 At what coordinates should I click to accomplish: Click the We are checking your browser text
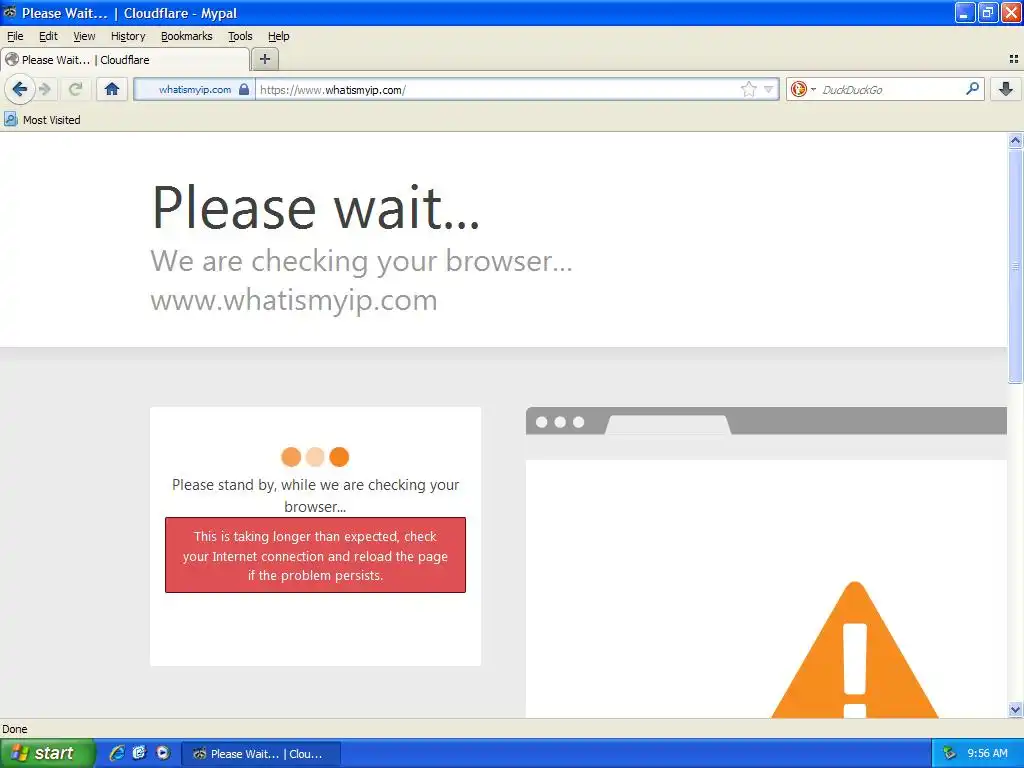361,261
